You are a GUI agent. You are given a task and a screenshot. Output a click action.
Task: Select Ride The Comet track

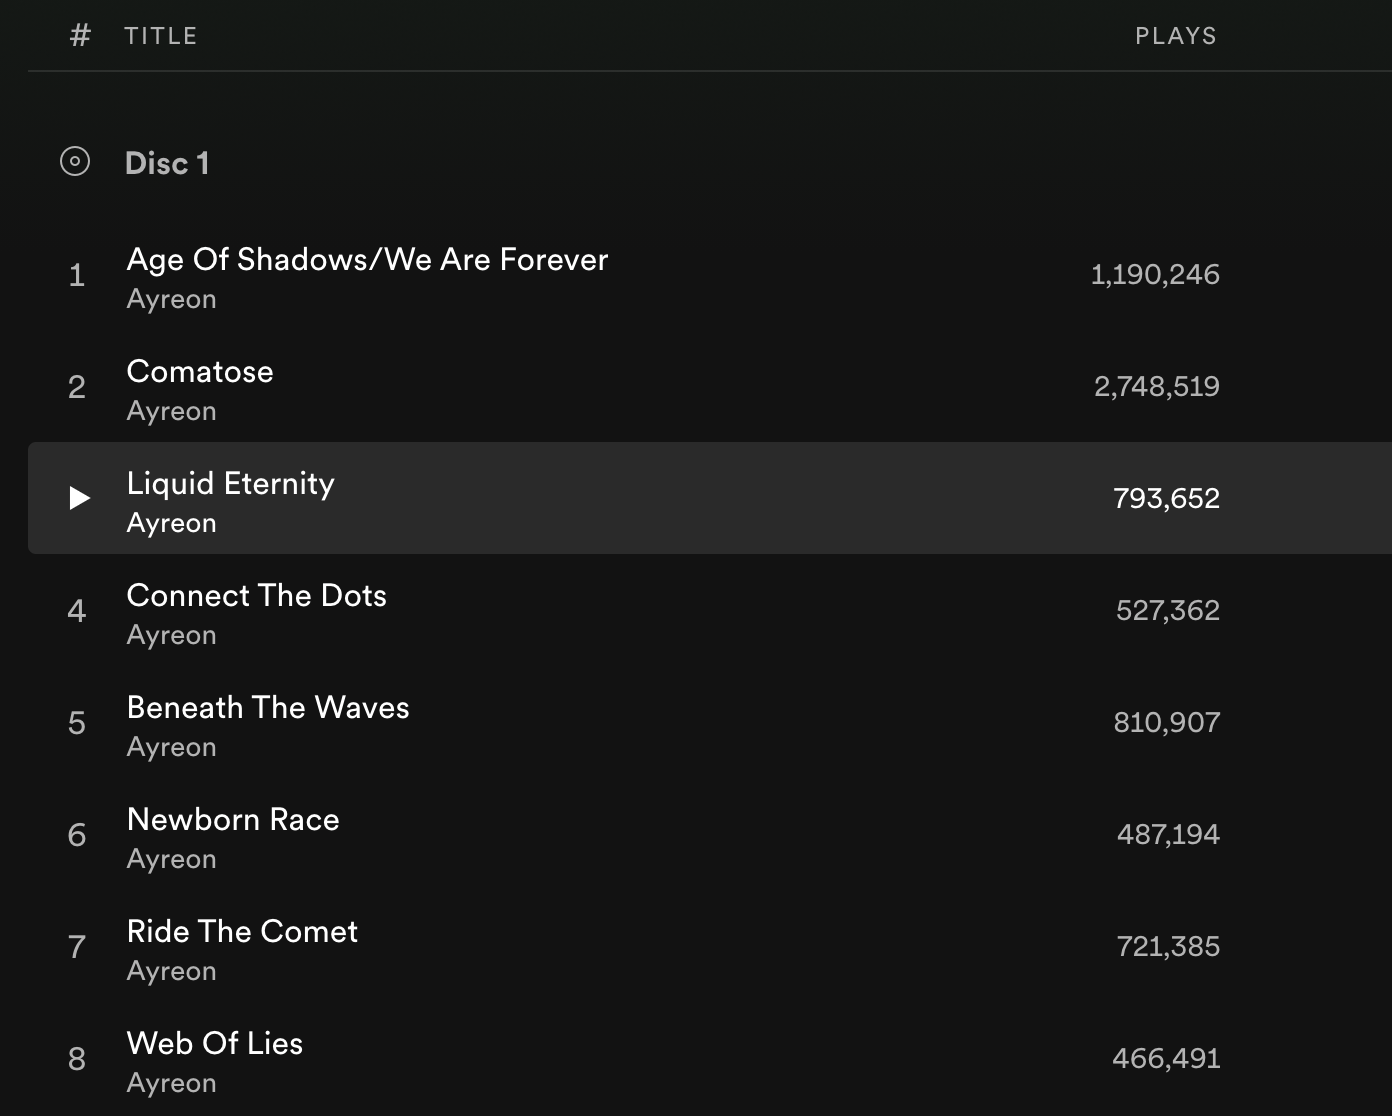coord(242,932)
